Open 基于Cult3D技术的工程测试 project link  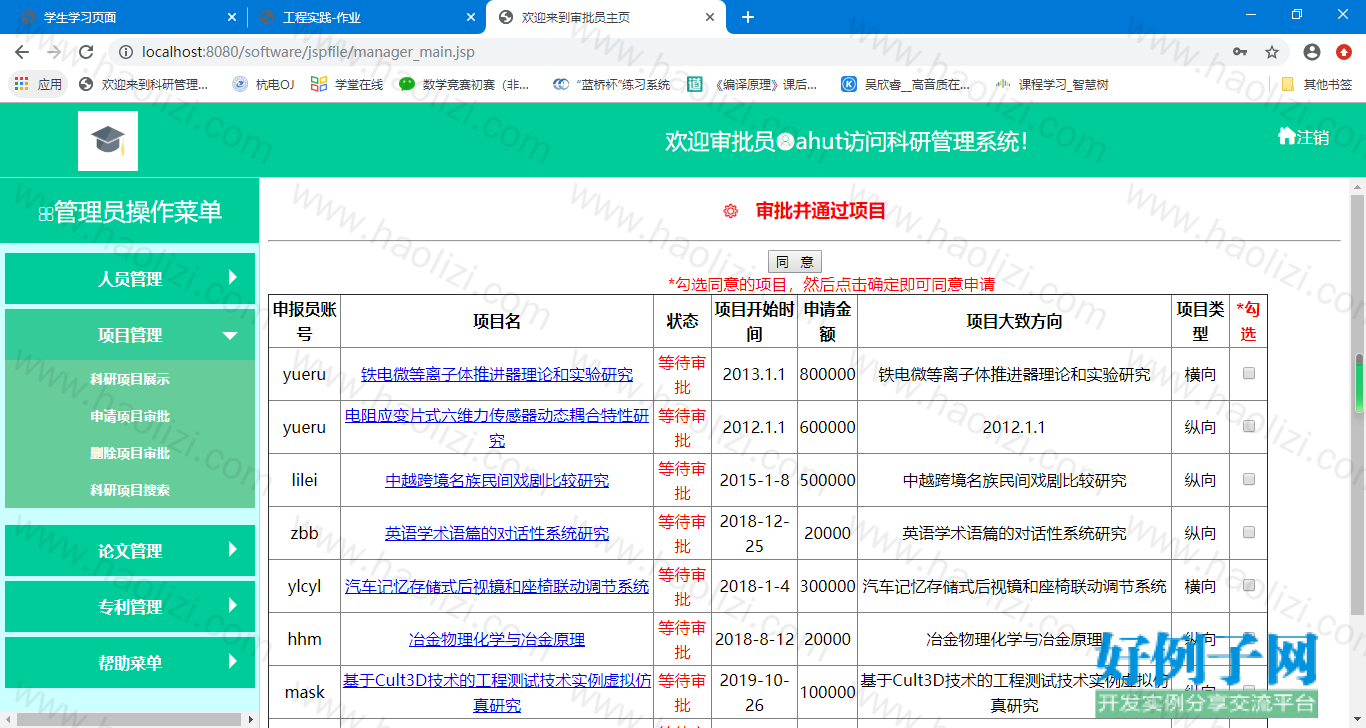click(497, 692)
